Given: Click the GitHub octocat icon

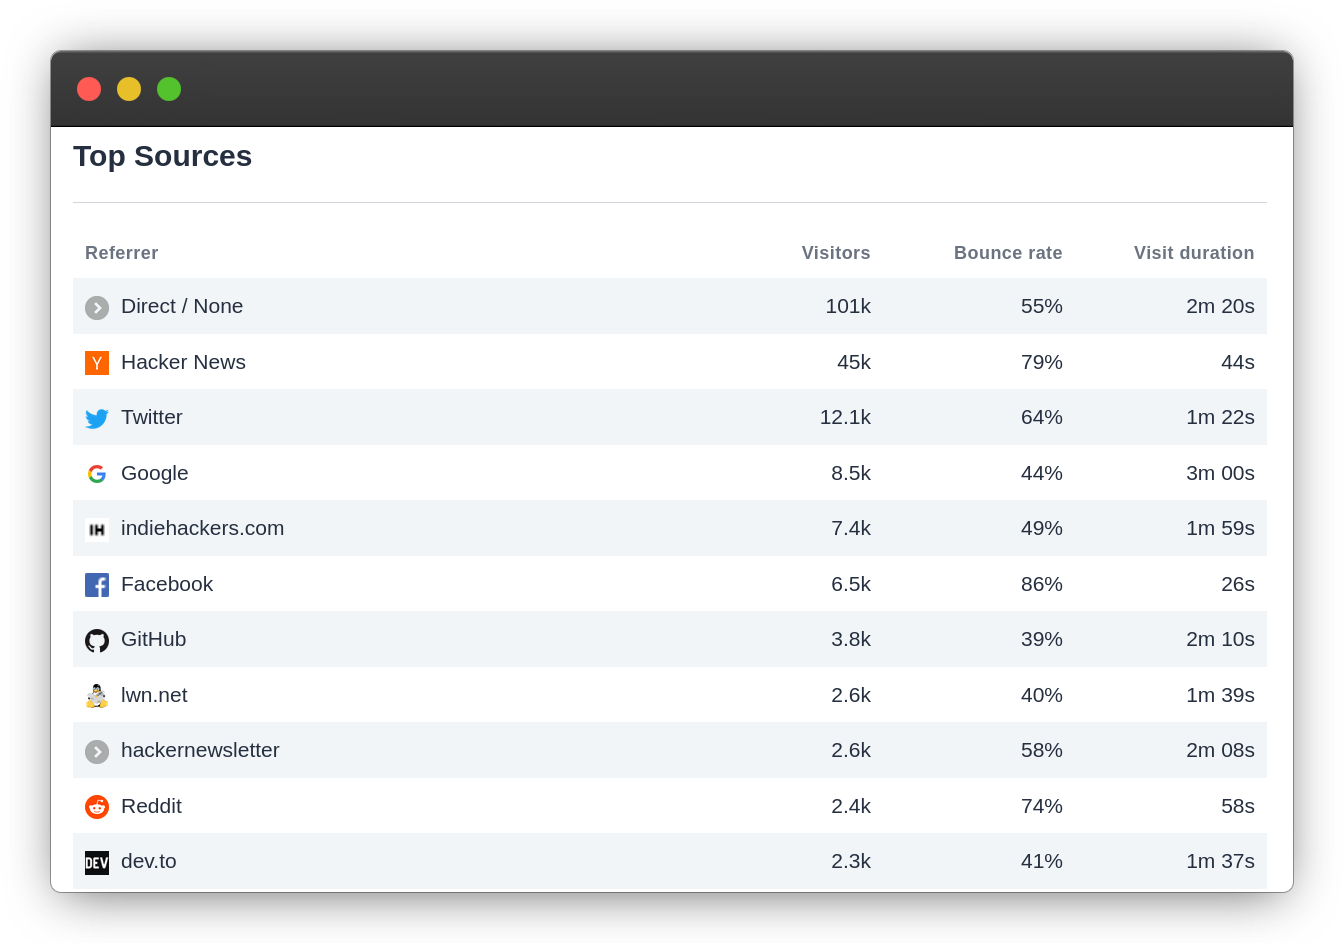Looking at the screenshot, I should pyautogui.click(x=96, y=640).
